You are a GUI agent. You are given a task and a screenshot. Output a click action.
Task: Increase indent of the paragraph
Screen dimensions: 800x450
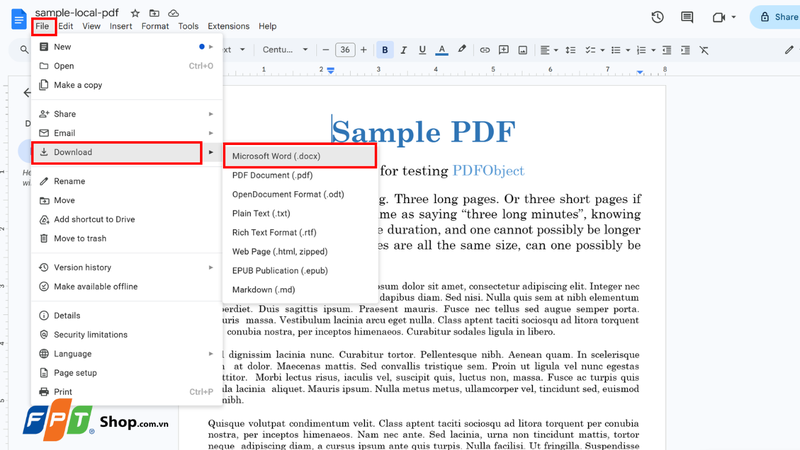tap(685, 50)
